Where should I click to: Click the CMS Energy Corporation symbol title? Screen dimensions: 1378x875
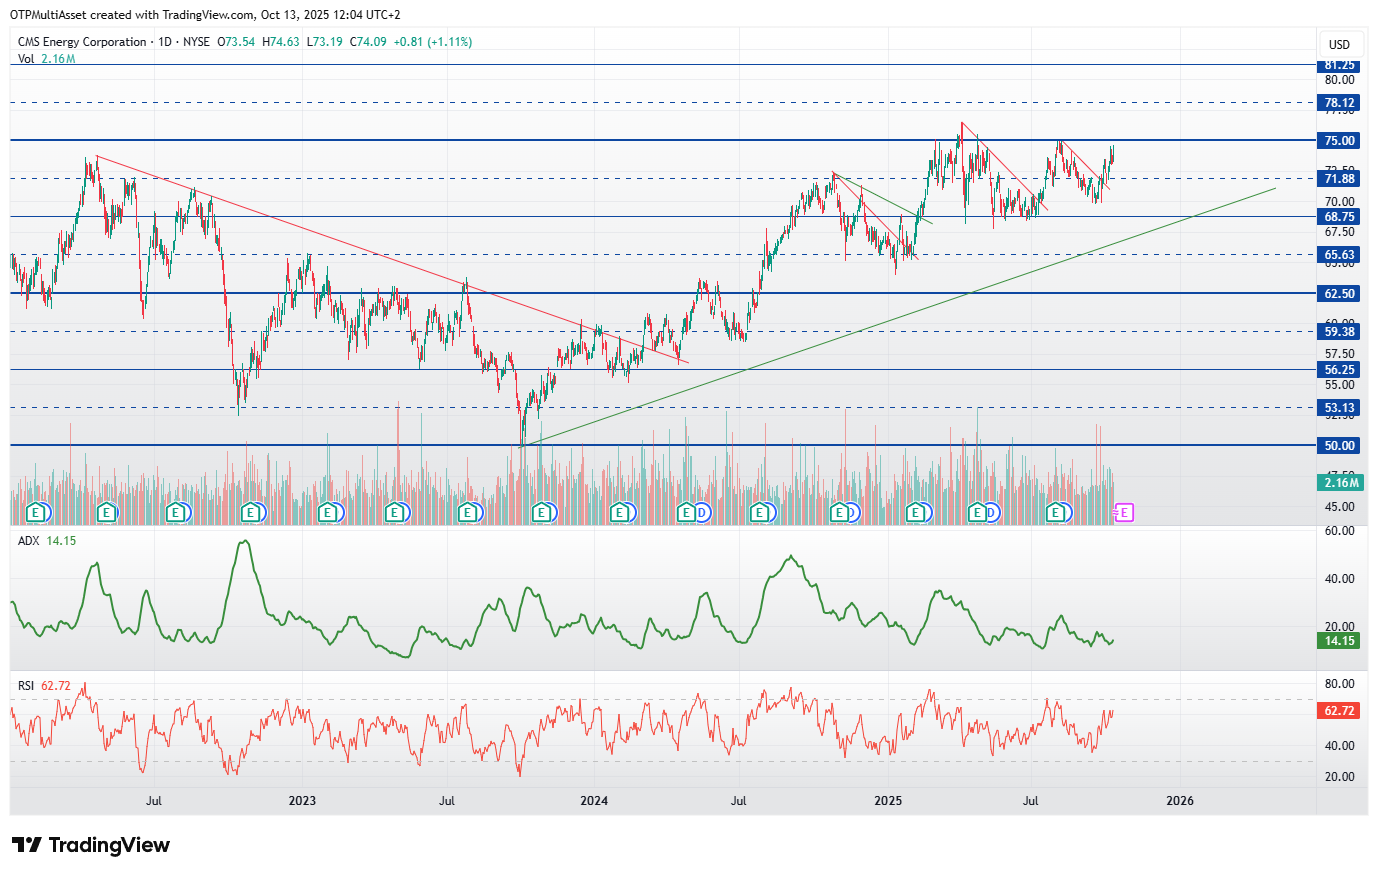click(82, 42)
